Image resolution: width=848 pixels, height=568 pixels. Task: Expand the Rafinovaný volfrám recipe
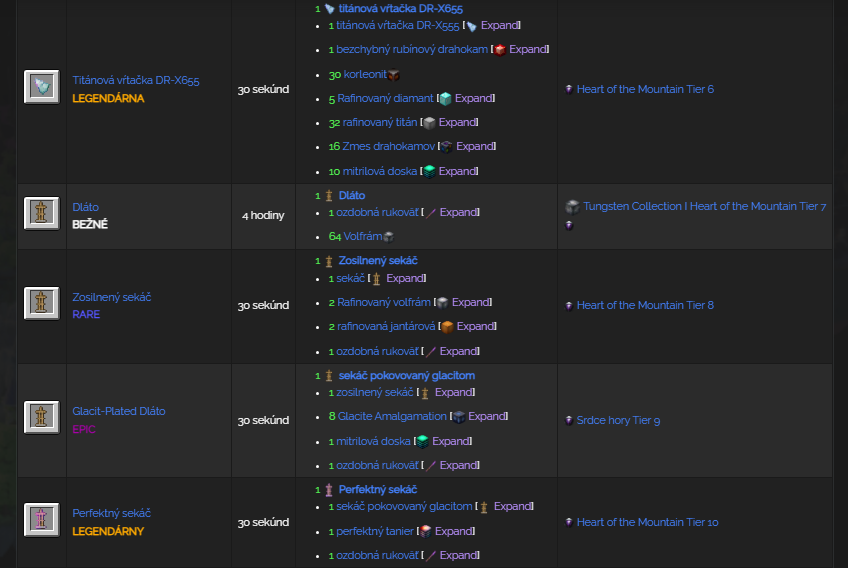(x=471, y=302)
